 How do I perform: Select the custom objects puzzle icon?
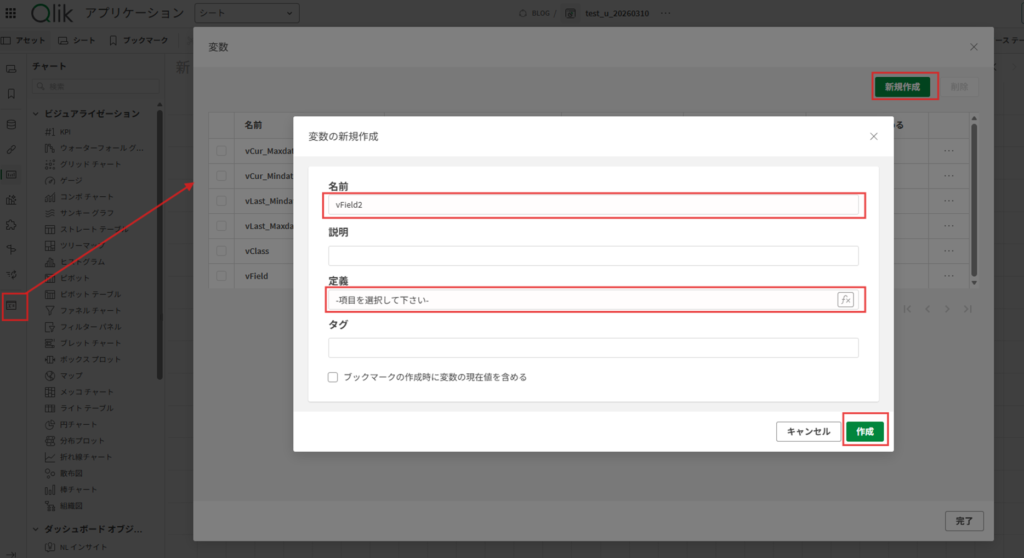coord(12,225)
